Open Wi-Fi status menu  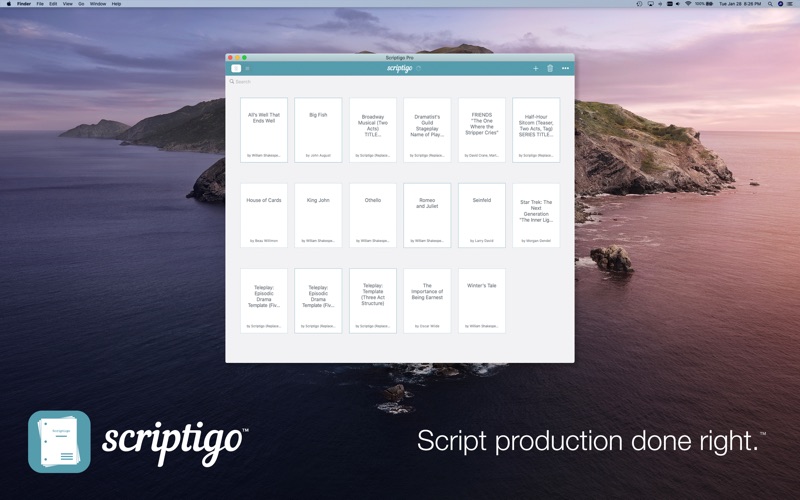click(x=688, y=4)
